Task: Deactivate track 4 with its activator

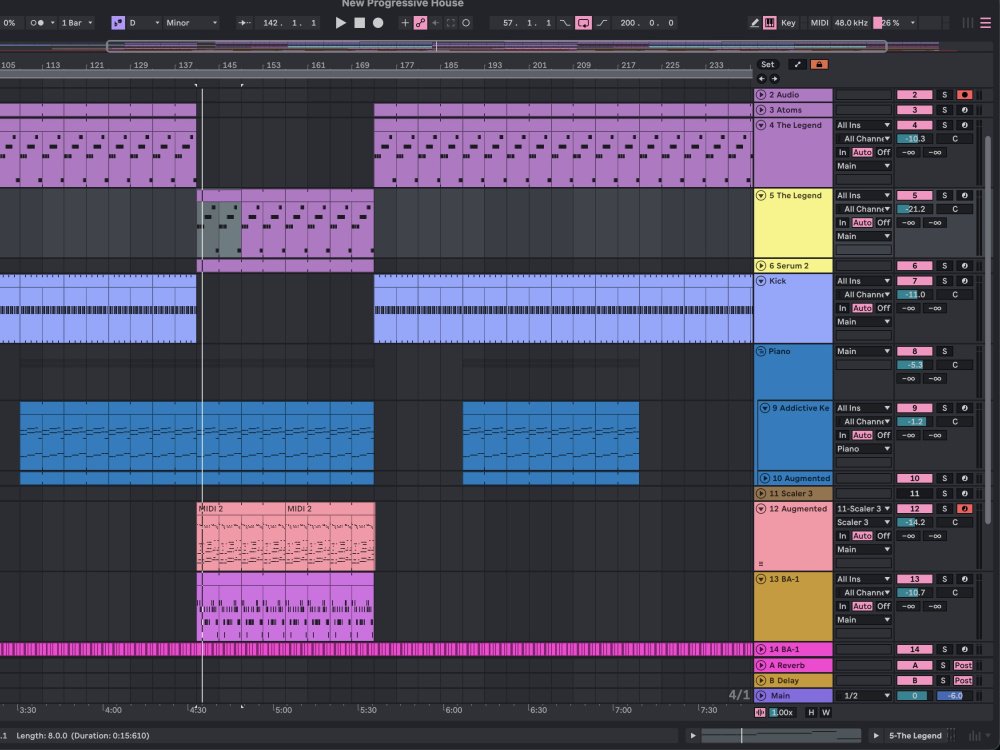Action: [x=914, y=125]
